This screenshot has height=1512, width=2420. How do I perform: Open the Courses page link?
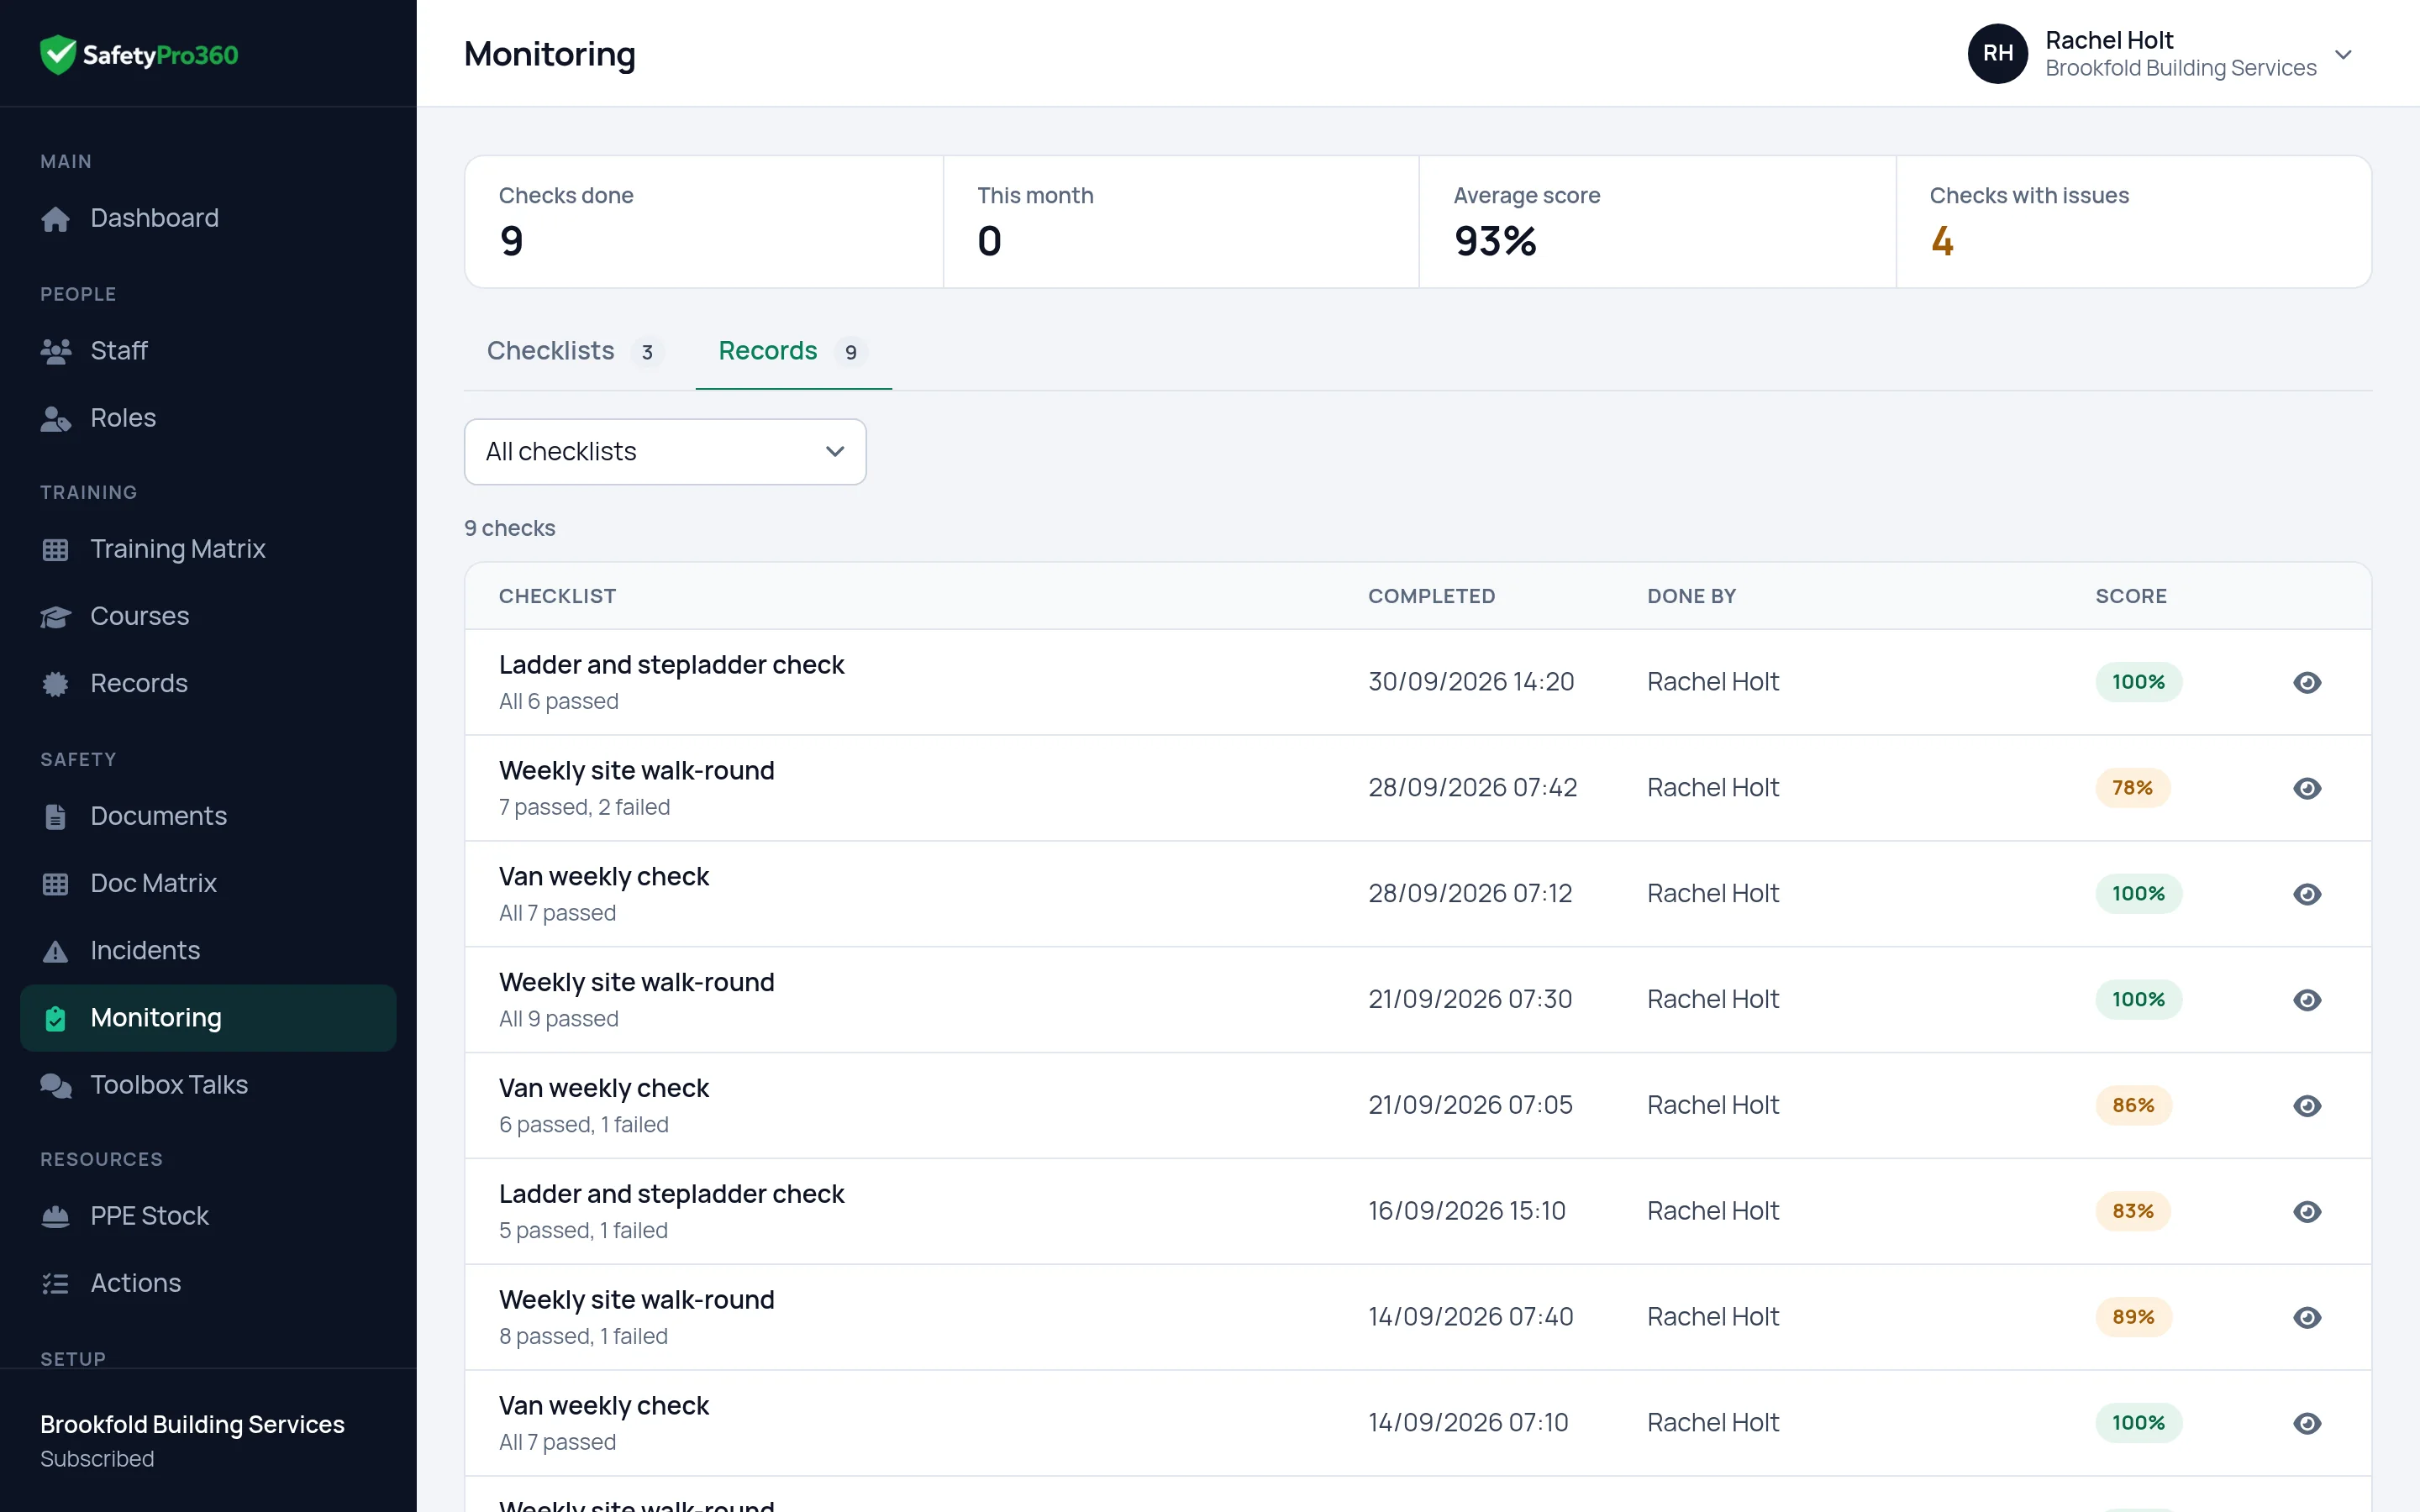coord(208,616)
